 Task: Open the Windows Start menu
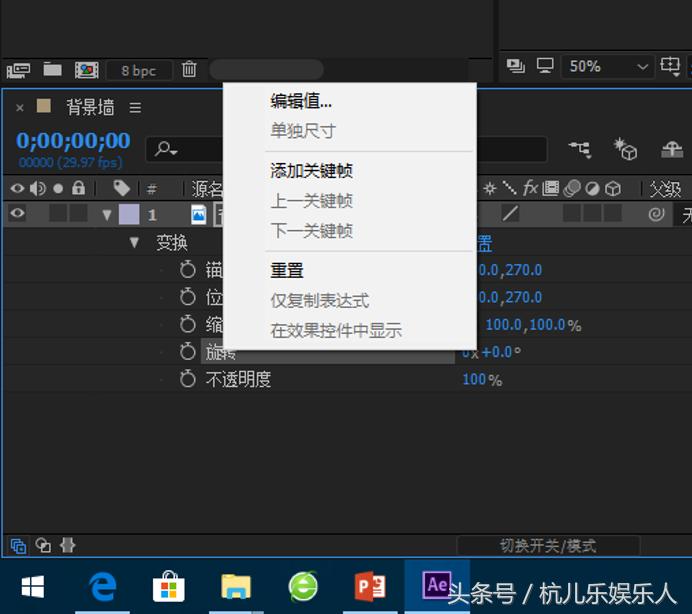[33, 587]
